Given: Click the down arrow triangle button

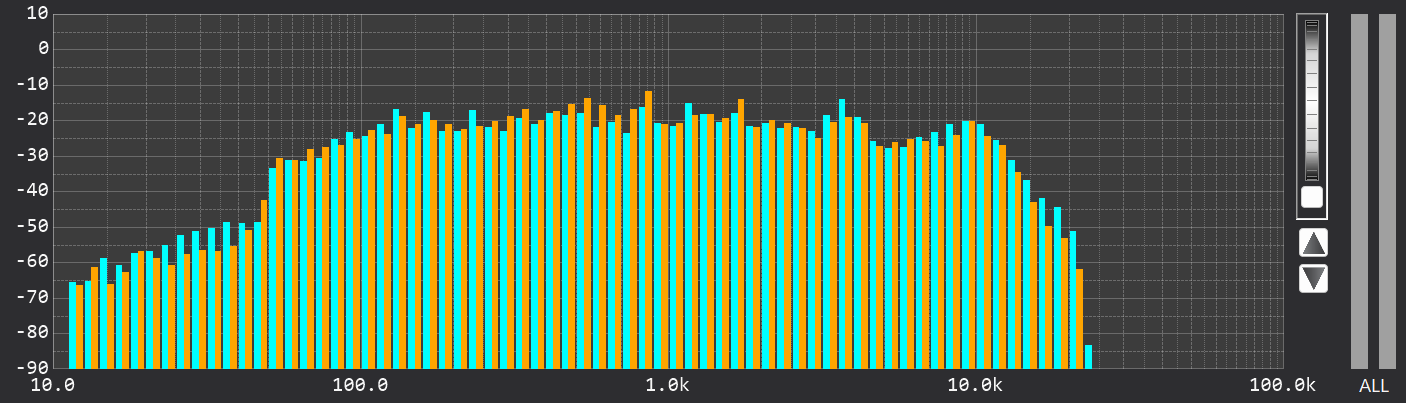Looking at the screenshot, I should 1313,278.
